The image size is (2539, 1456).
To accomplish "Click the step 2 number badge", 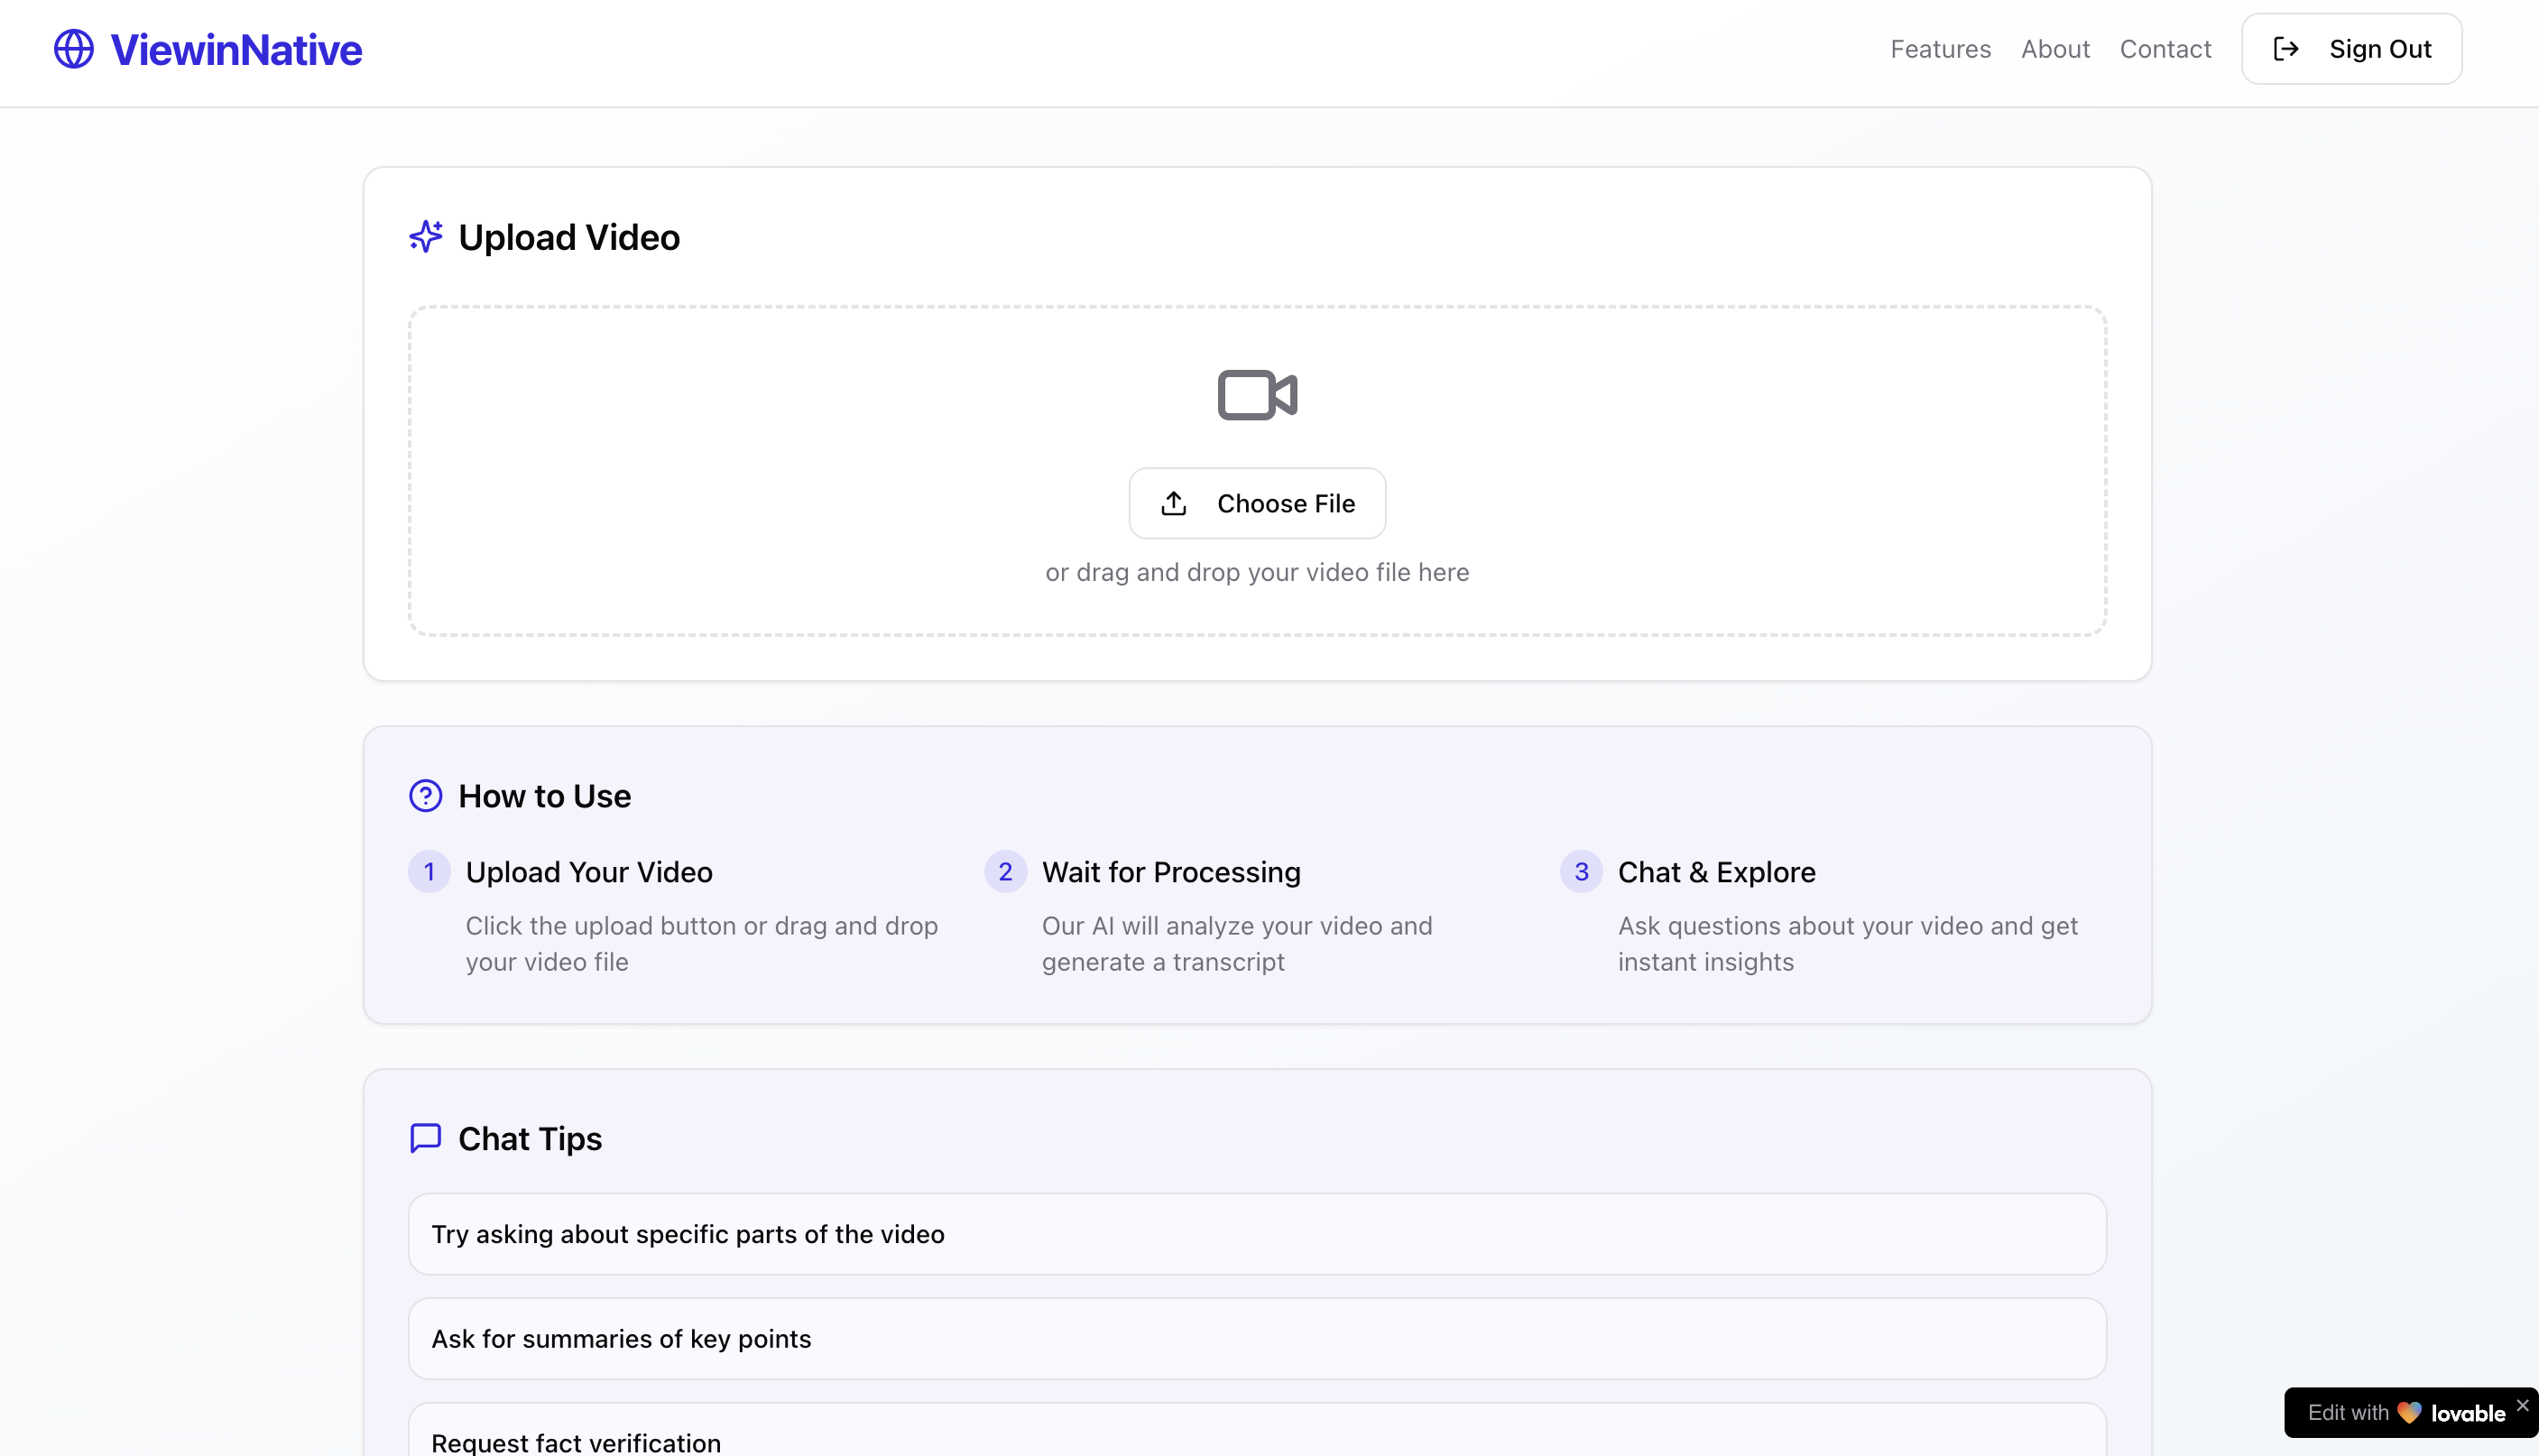I will click(x=1005, y=872).
